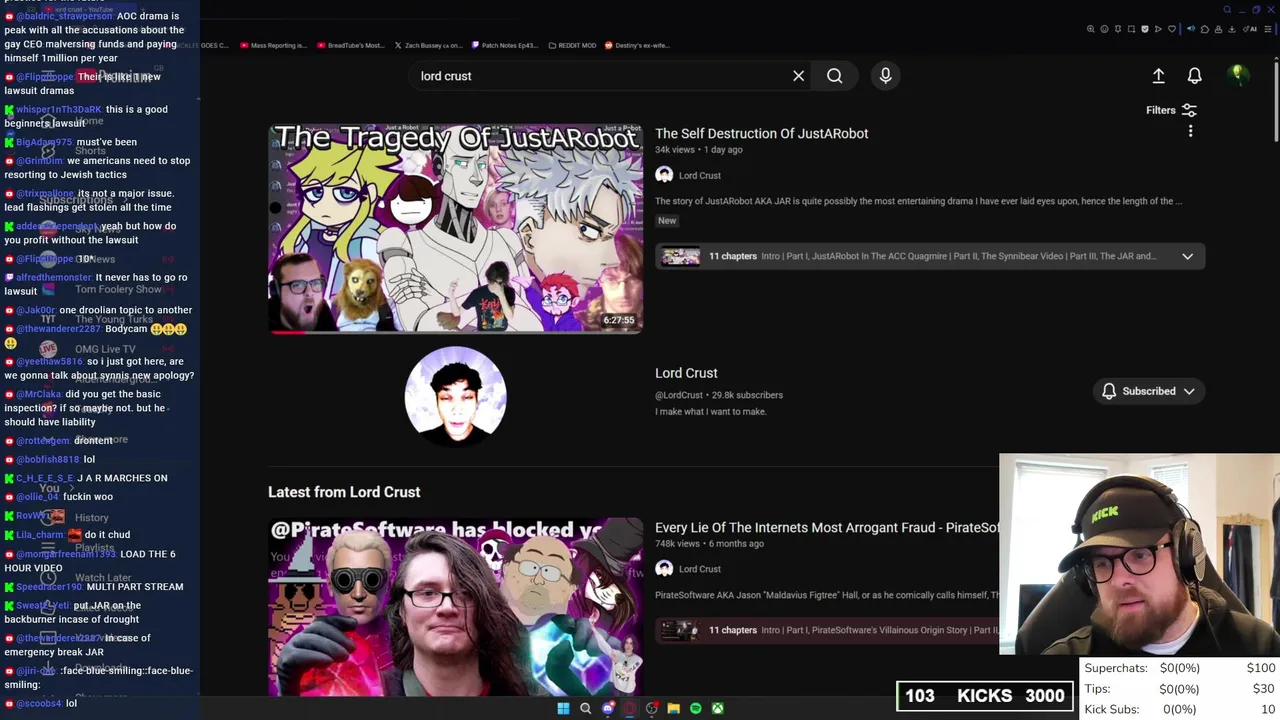Start voice search with the microphone

point(885,76)
